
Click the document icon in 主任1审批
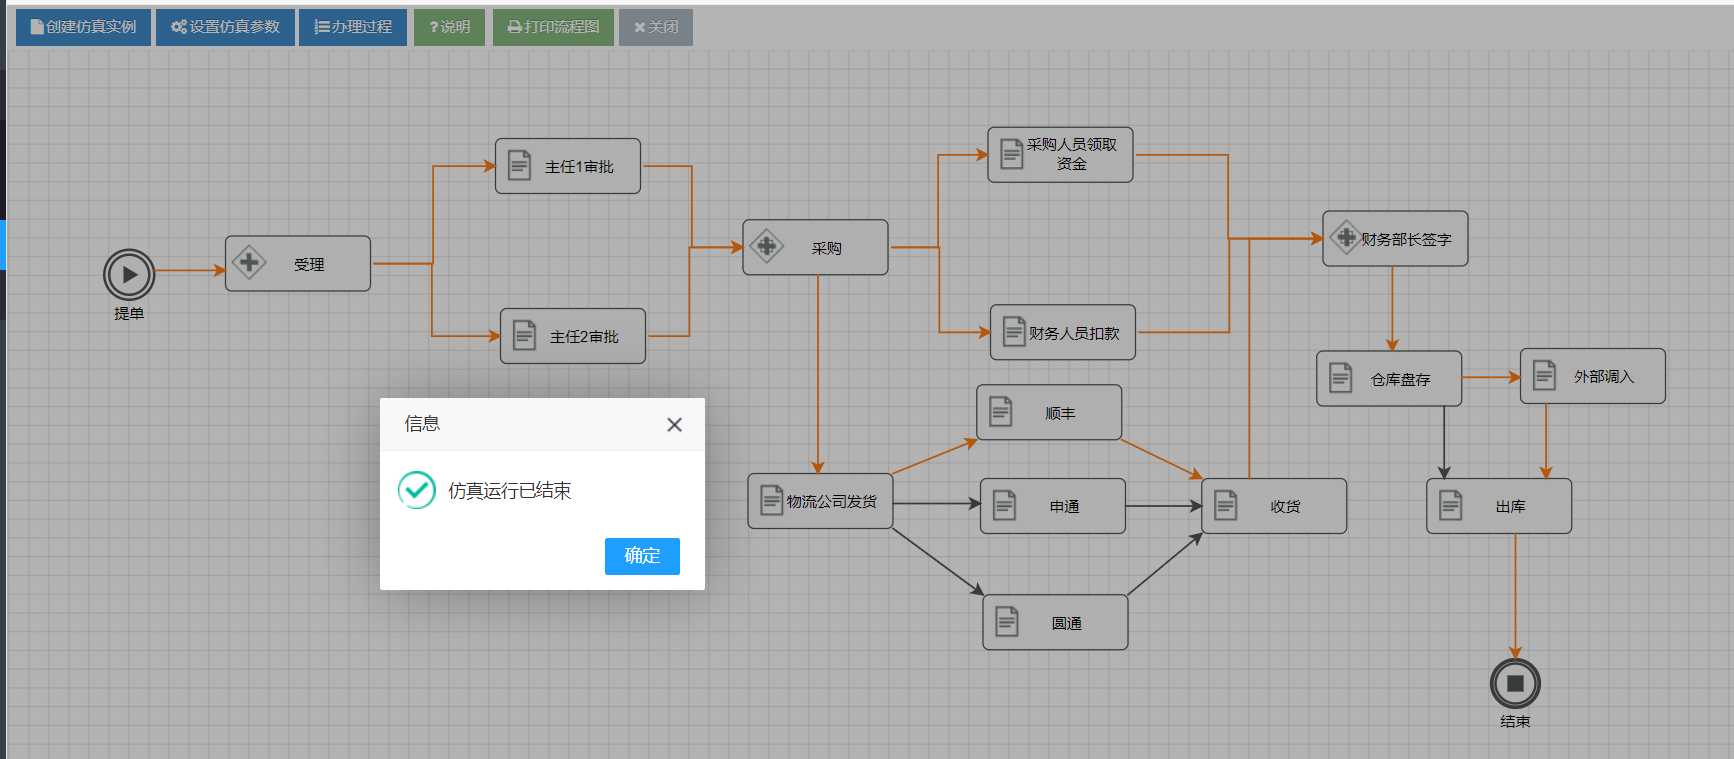click(519, 165)
